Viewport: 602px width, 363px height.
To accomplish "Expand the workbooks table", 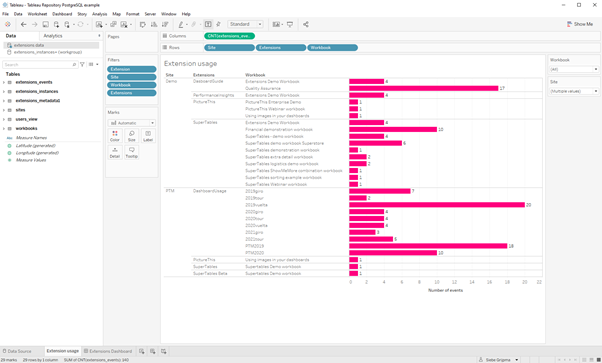I will pos(4,128).
